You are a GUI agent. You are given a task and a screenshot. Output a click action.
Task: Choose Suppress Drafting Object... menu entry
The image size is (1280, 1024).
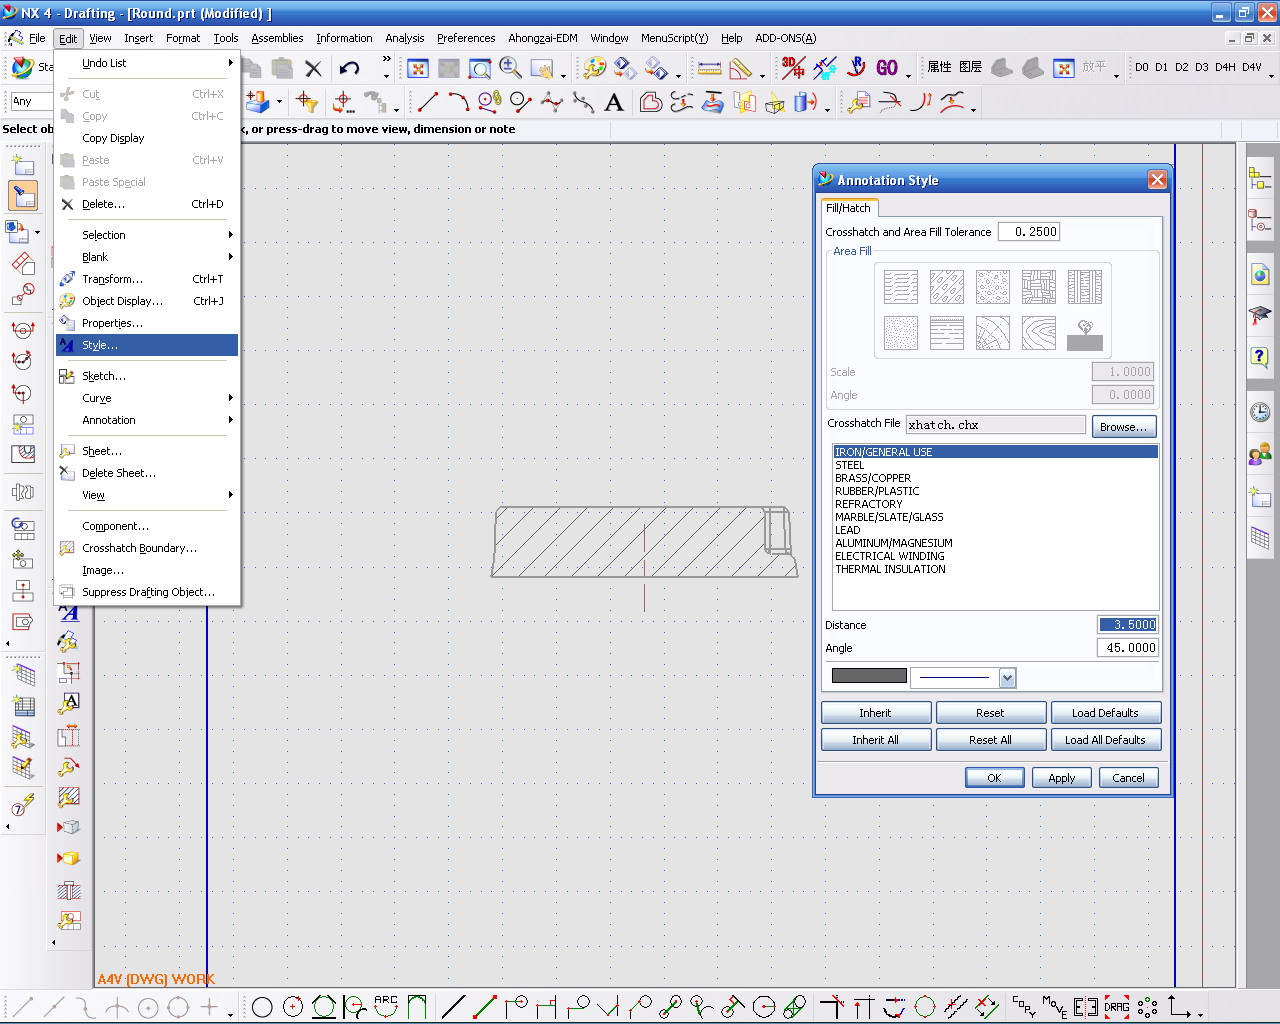tap(147, 592)
